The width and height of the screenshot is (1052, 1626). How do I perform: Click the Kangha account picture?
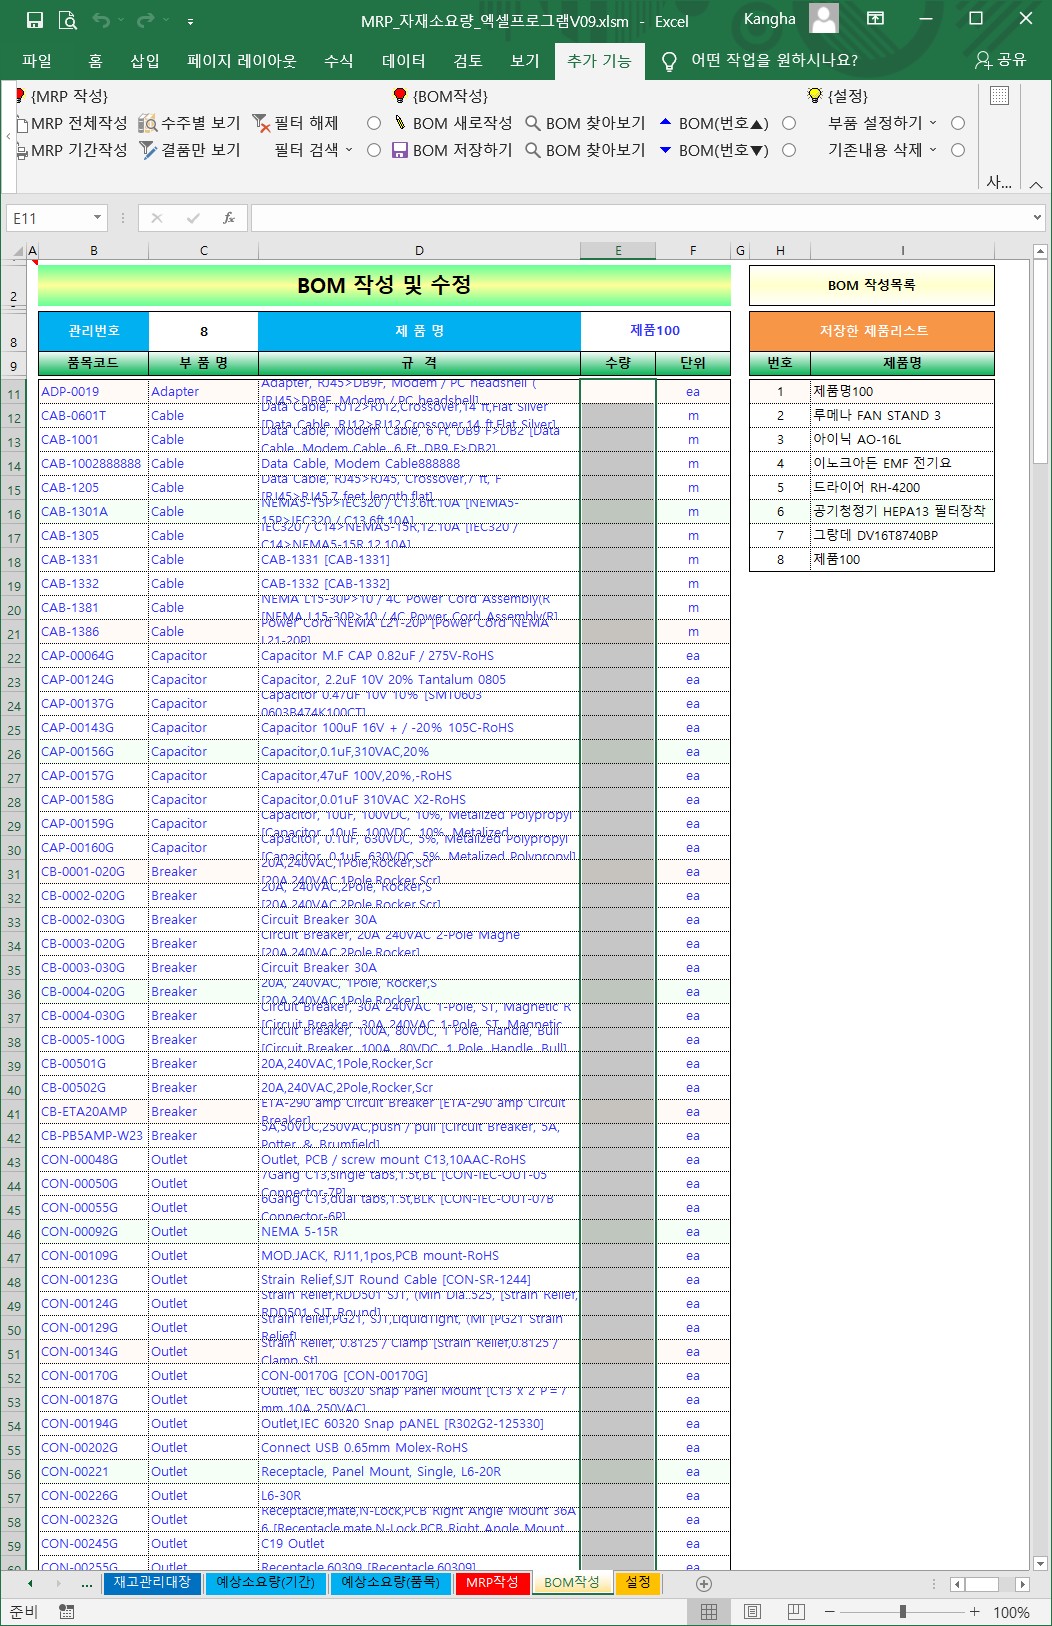[824, 19]
